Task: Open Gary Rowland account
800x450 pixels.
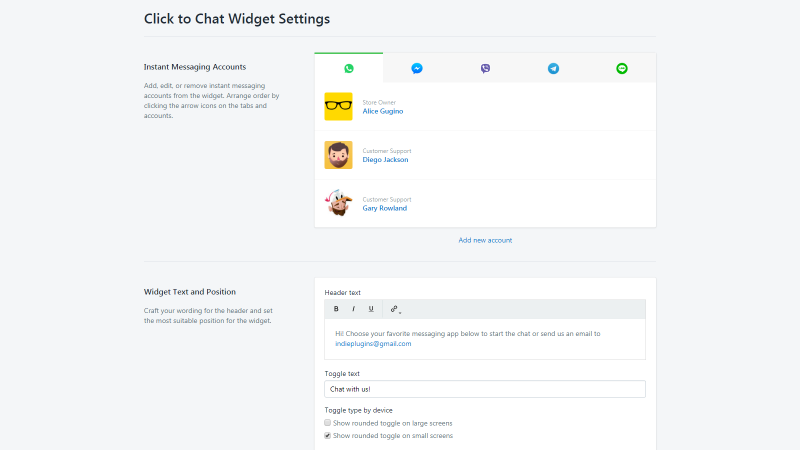Action: 385,208
